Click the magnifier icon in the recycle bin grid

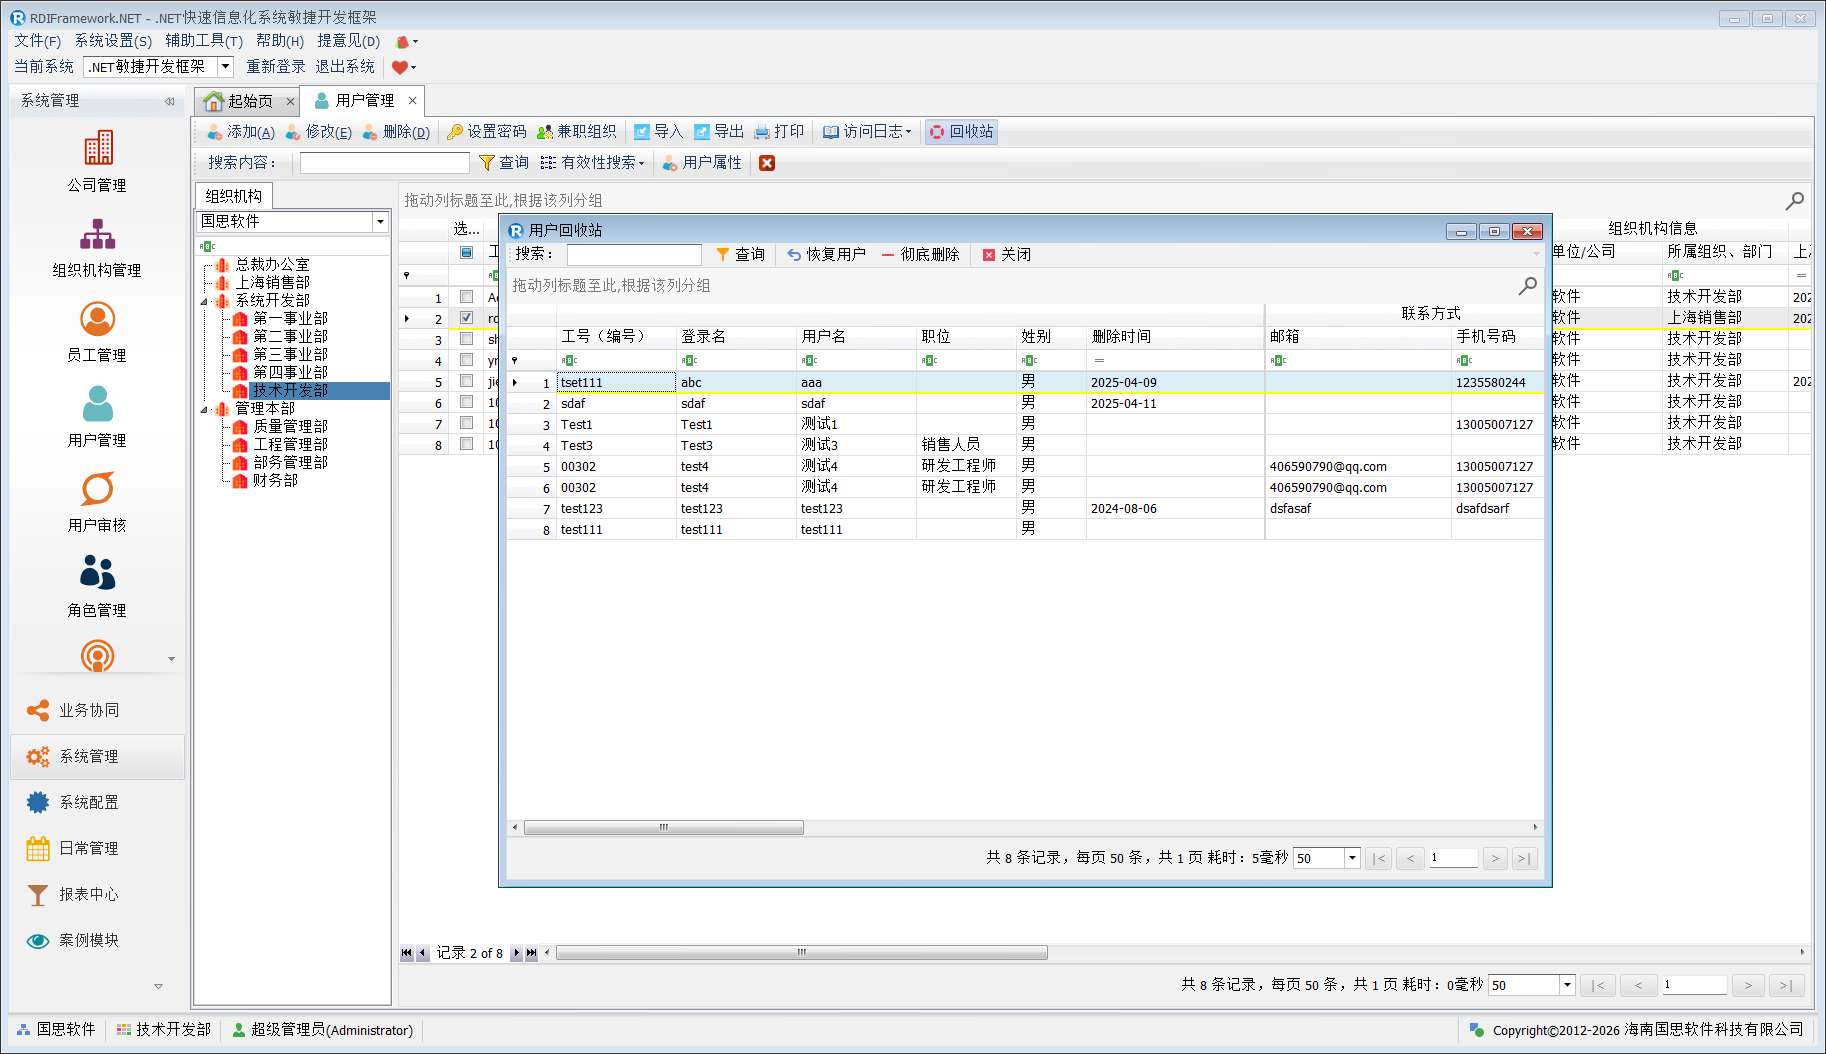click(x=1527, y=286)
